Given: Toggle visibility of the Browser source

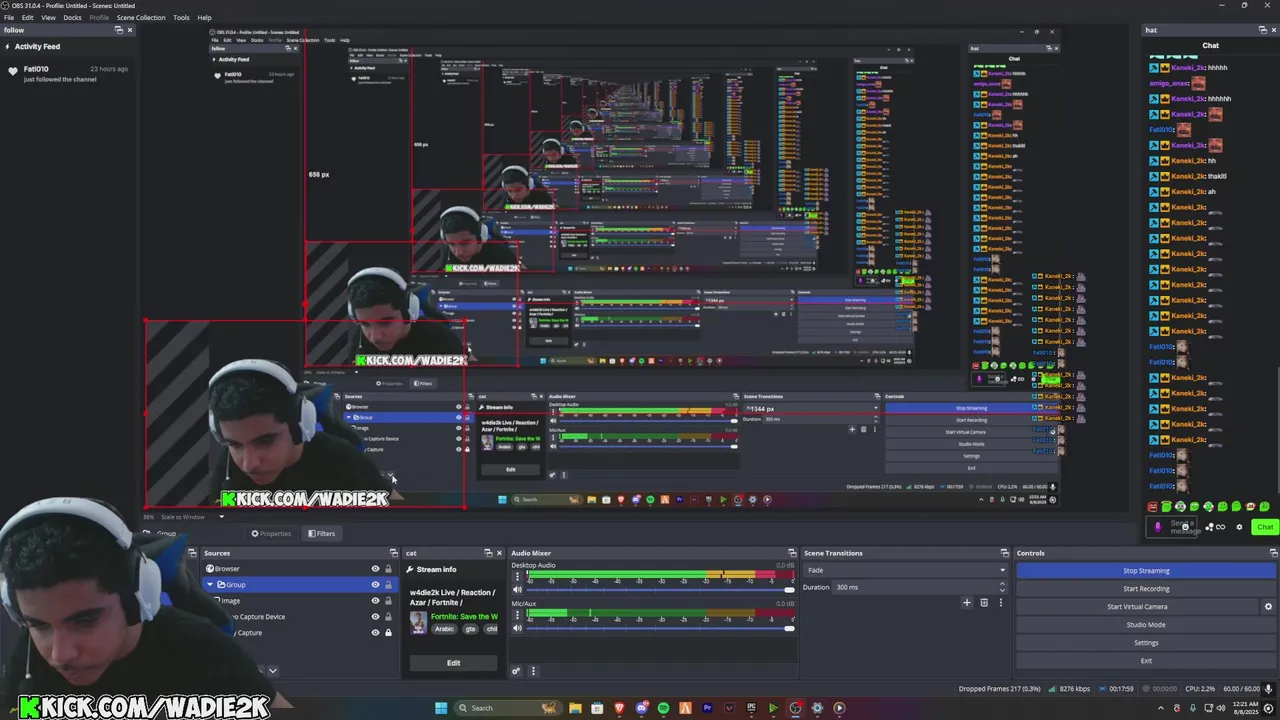Looking at the screenshot, I should pos(376,569).
